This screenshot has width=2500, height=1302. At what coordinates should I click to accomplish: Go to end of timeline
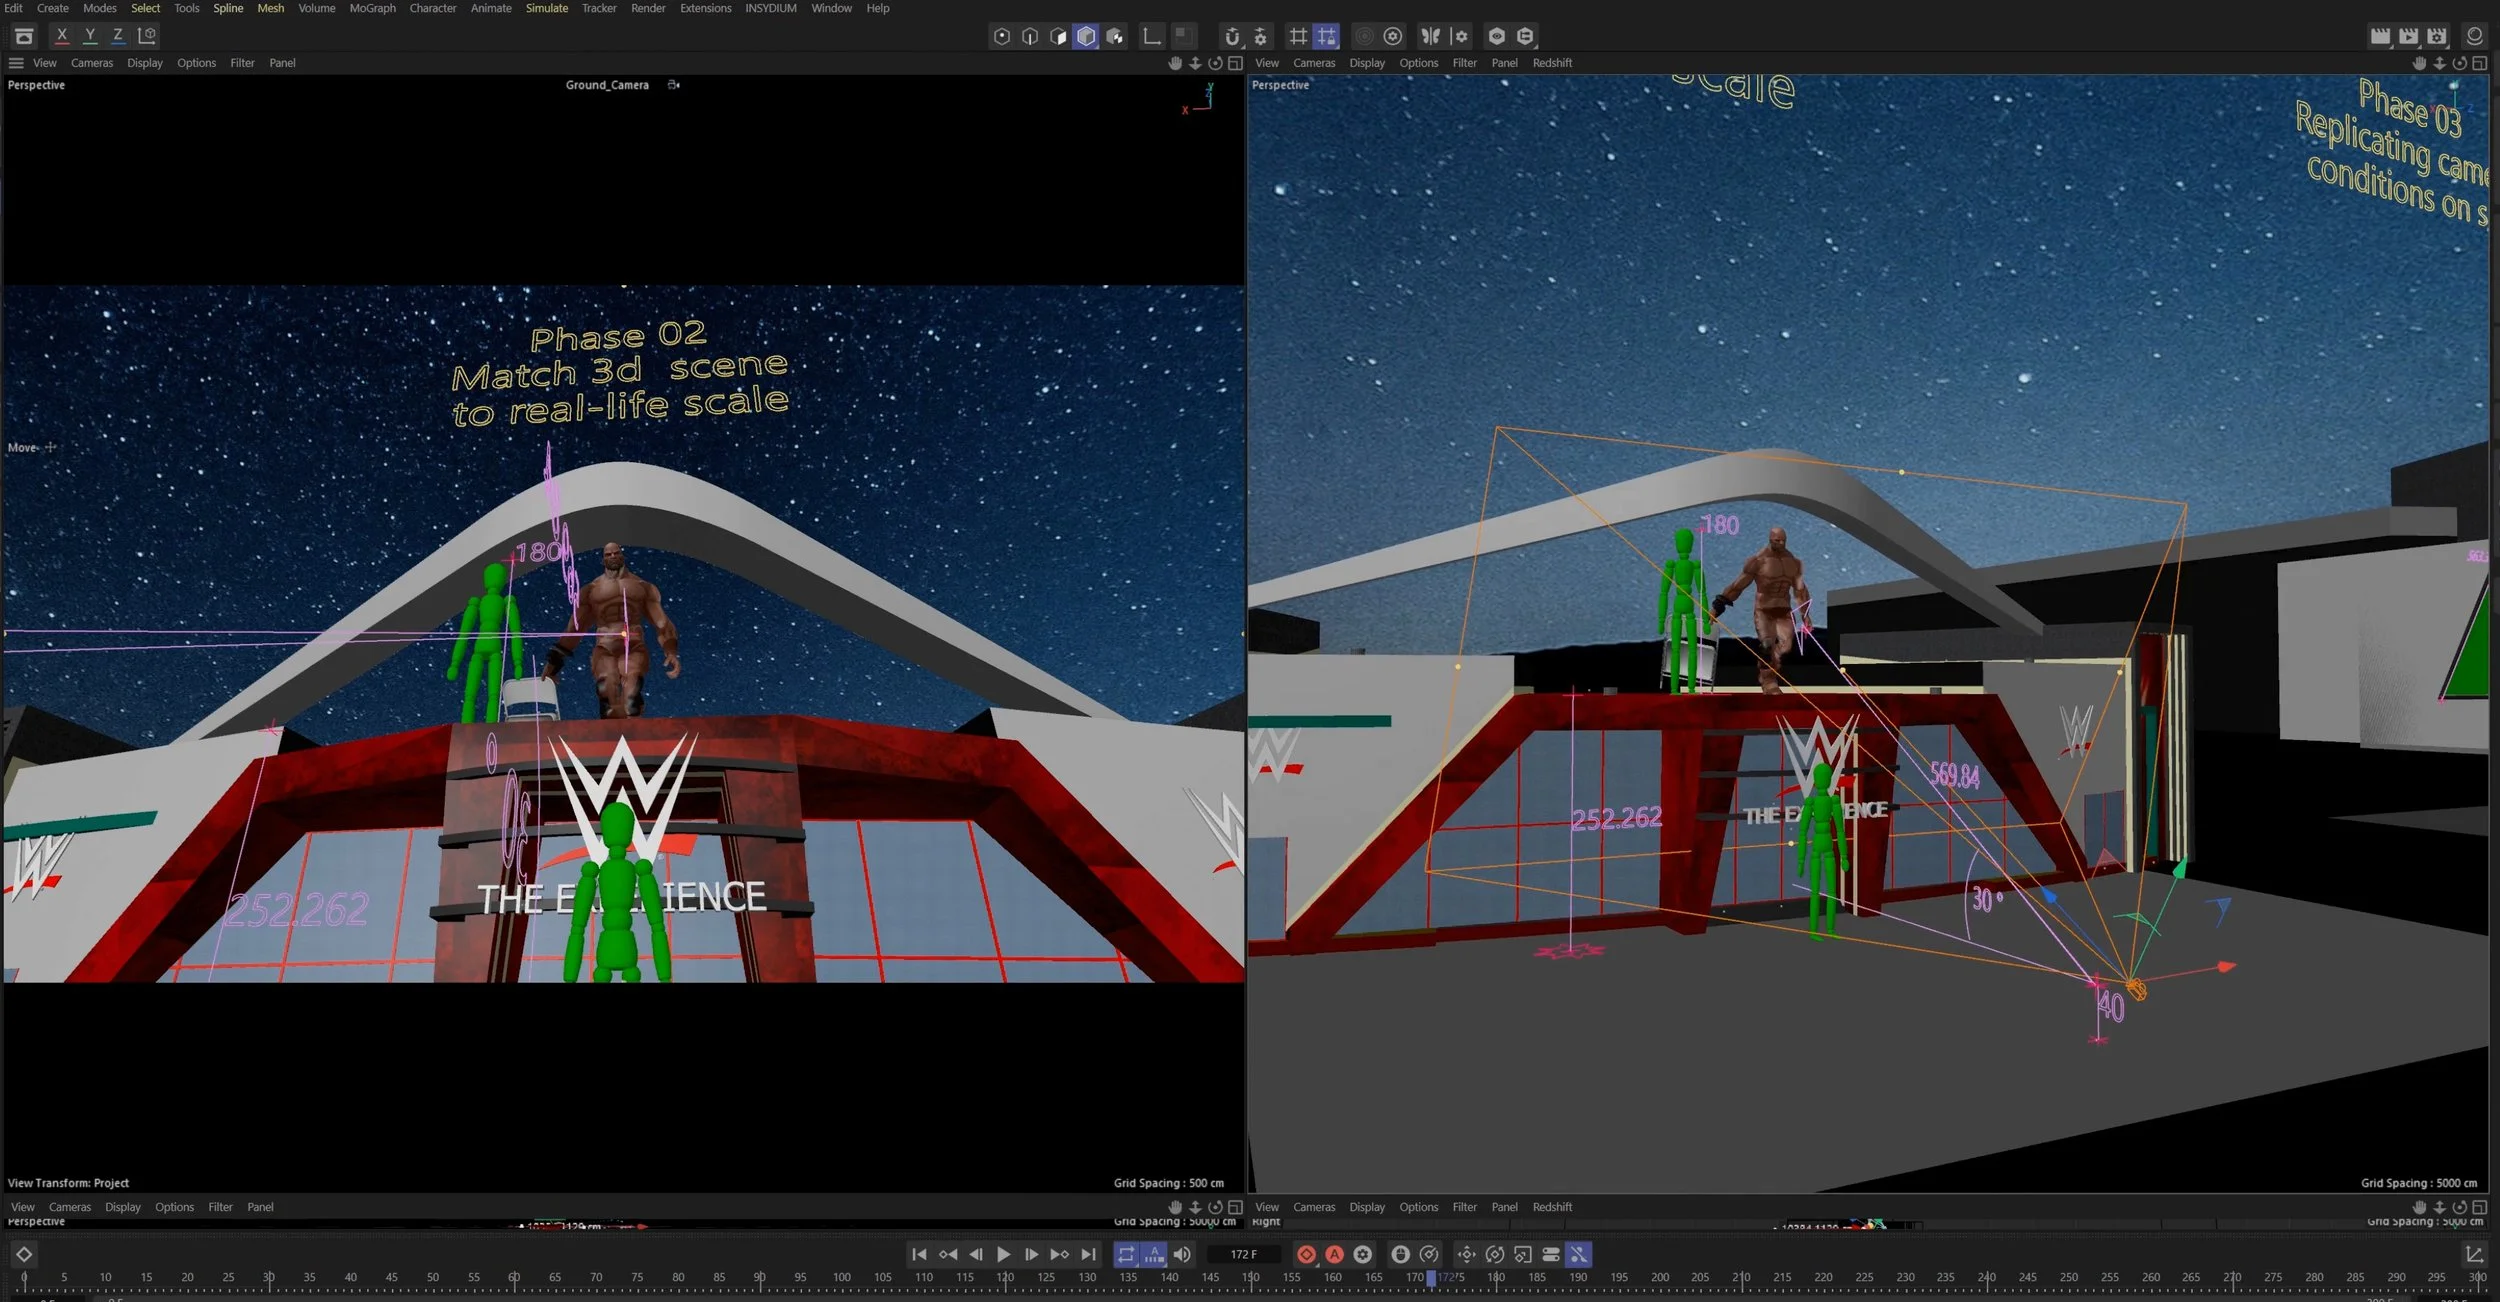point(1088,1254)
